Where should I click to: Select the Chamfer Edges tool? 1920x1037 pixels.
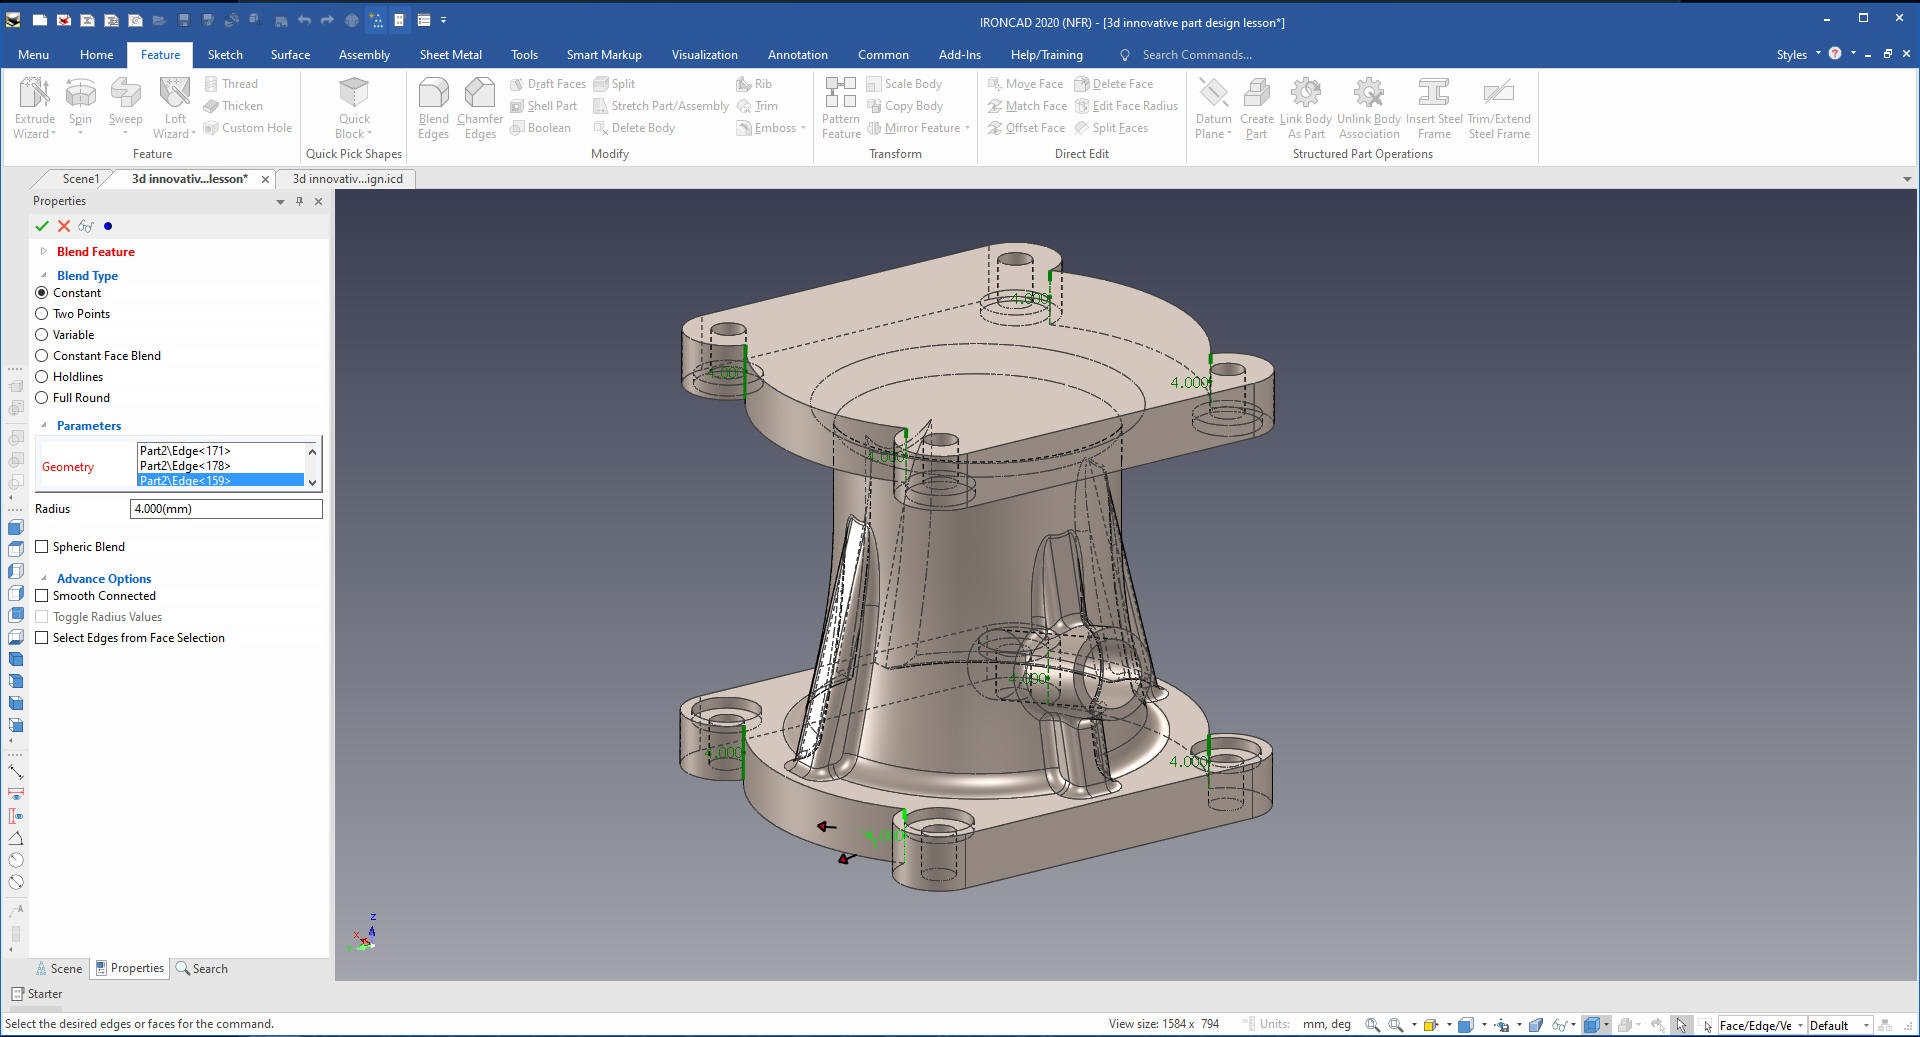(x=480, y=94)
